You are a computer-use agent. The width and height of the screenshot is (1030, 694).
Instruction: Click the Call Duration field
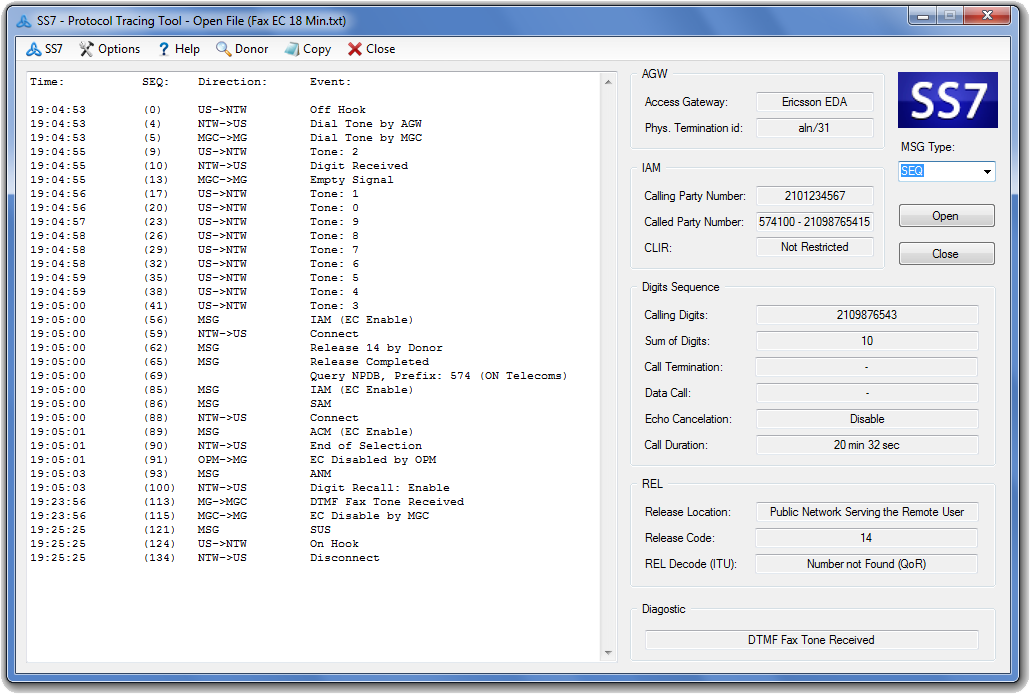(866, 445)
